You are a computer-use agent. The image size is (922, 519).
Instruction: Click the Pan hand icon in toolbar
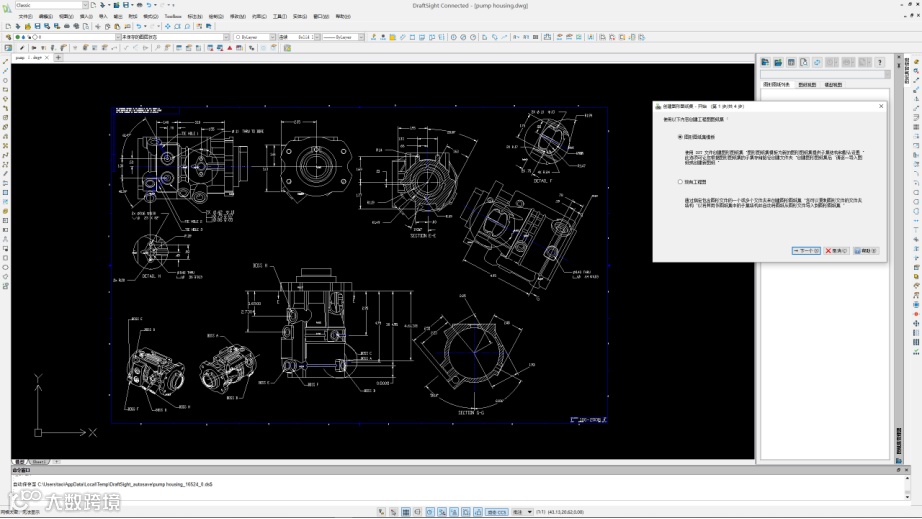click(x=166, y=26)
